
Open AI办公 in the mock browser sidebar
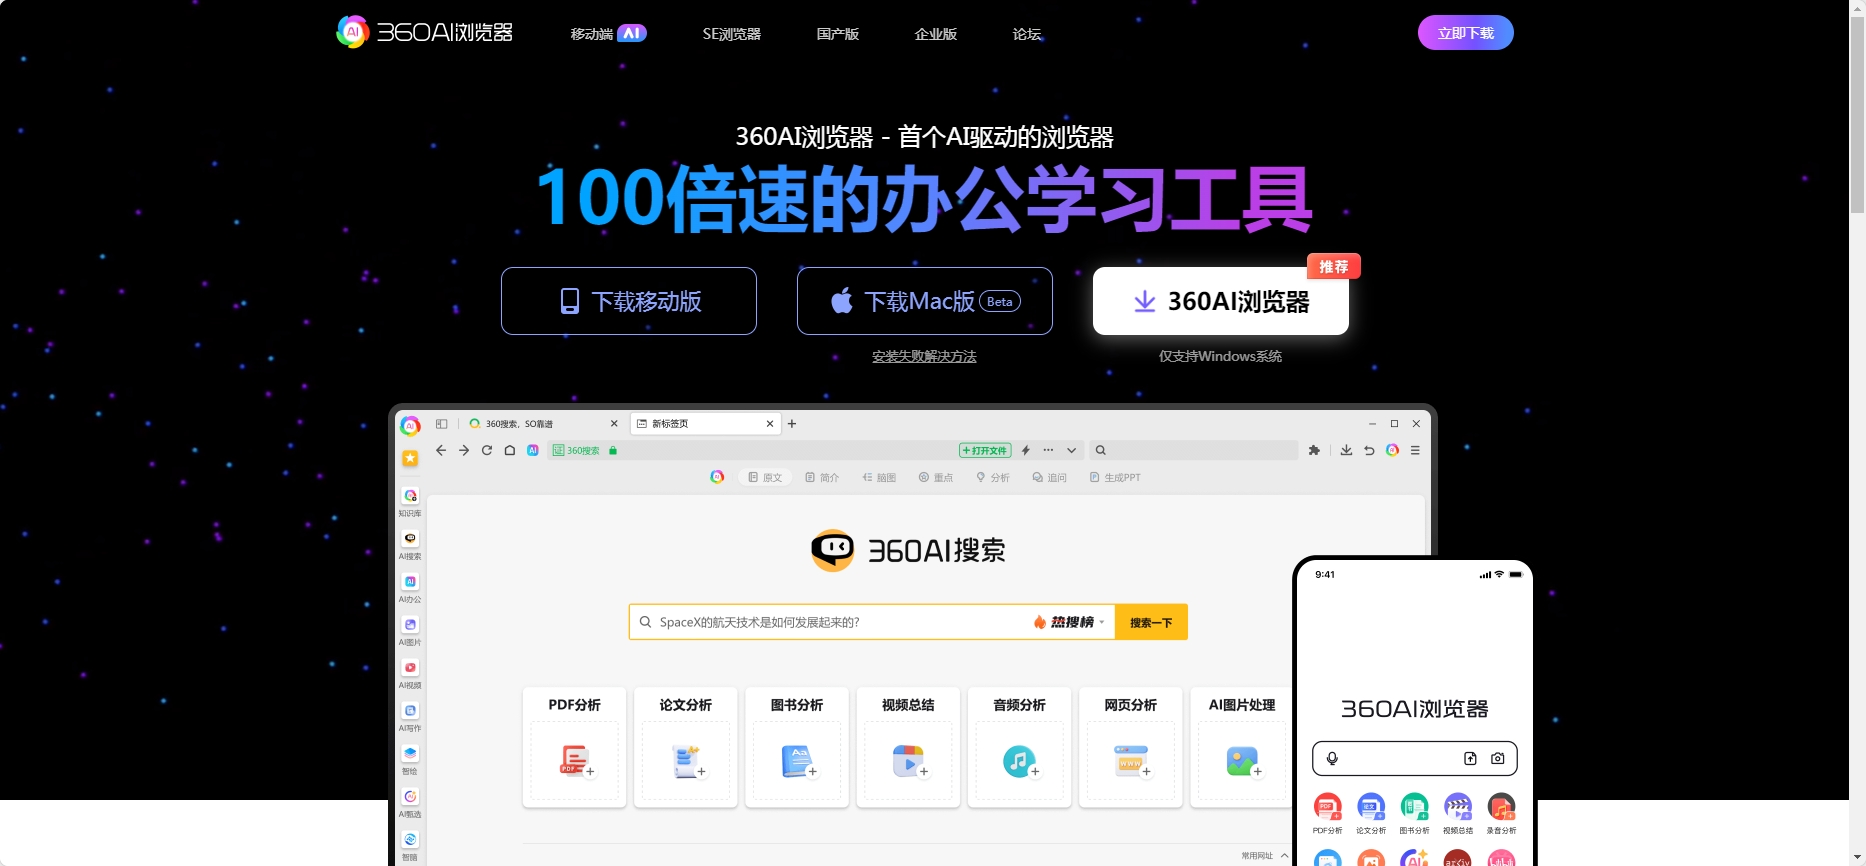[x=410, y=588]
